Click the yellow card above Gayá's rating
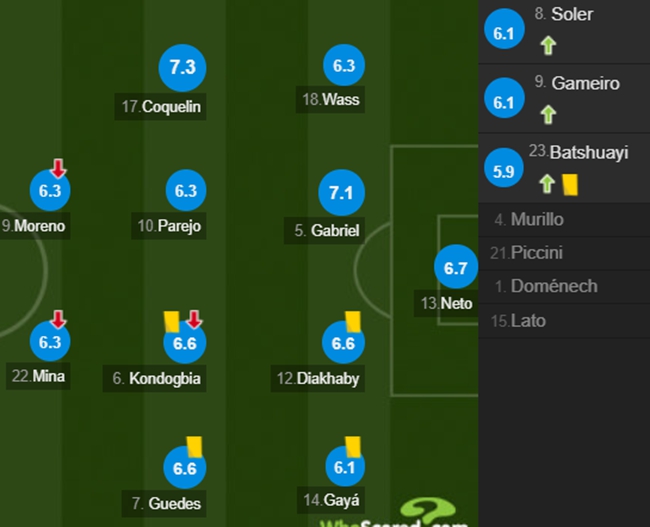 coord(353,446)
